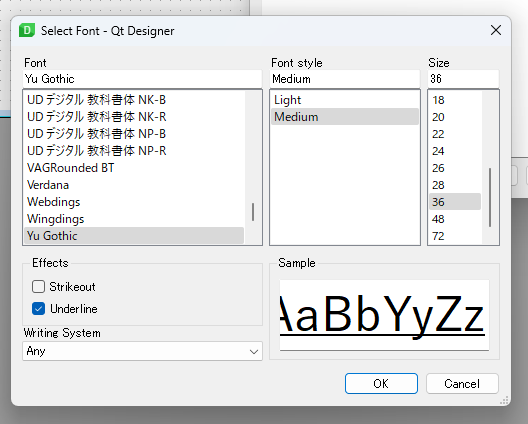Choose Verdana in the font list
The image size is (528, 424).
[134, 185]
